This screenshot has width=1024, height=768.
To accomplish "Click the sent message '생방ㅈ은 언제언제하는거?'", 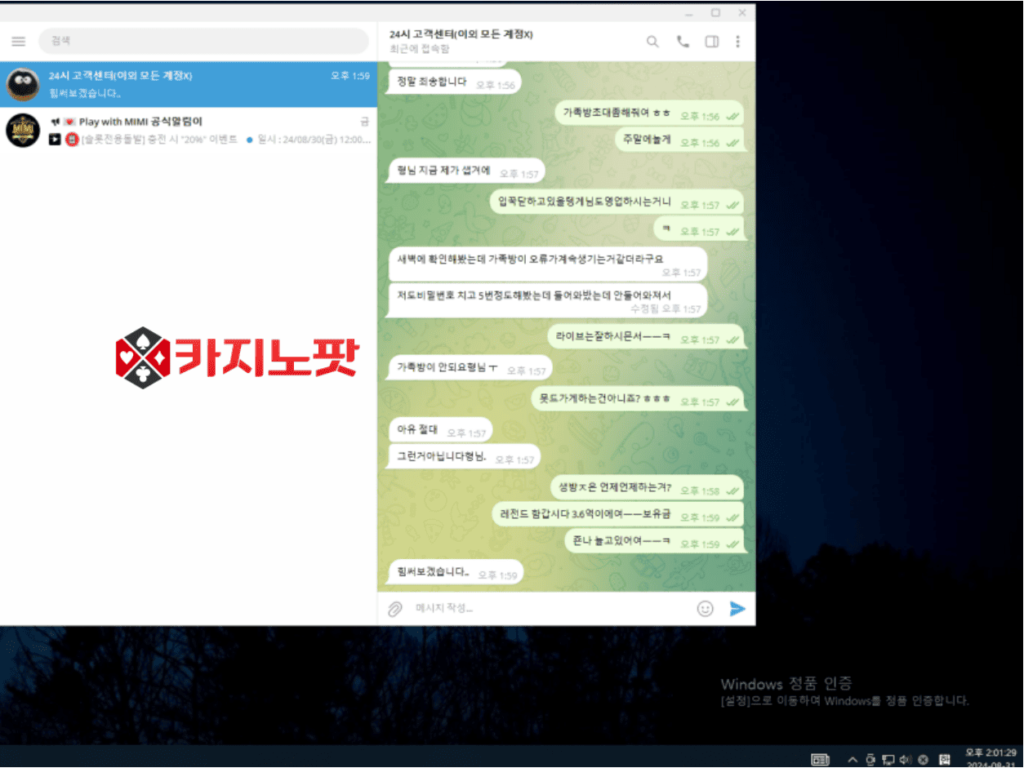I will click(647, 488).
